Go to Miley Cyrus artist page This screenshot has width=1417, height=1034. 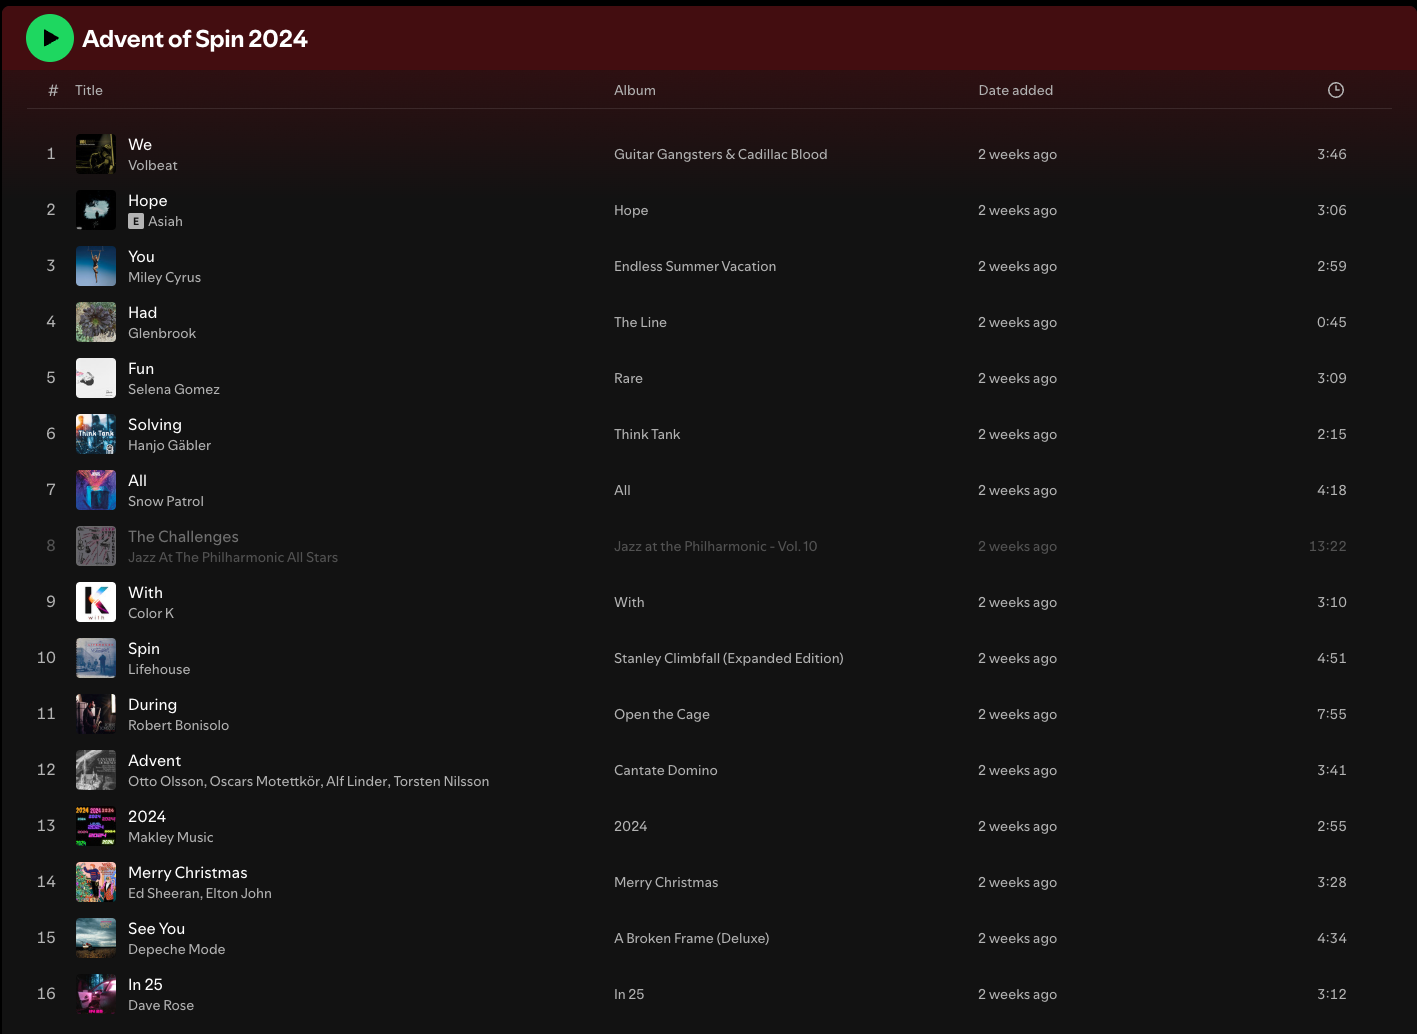pos(164,278)
